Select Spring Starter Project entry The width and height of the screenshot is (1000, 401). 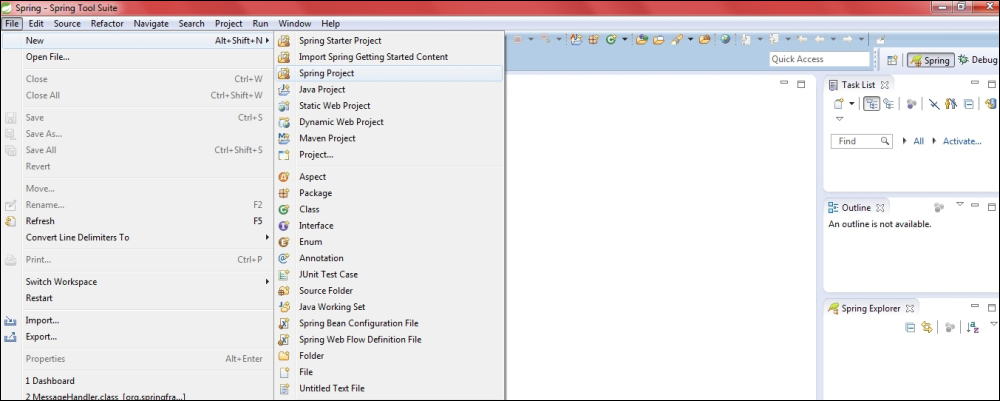click(x=389, y=40)
